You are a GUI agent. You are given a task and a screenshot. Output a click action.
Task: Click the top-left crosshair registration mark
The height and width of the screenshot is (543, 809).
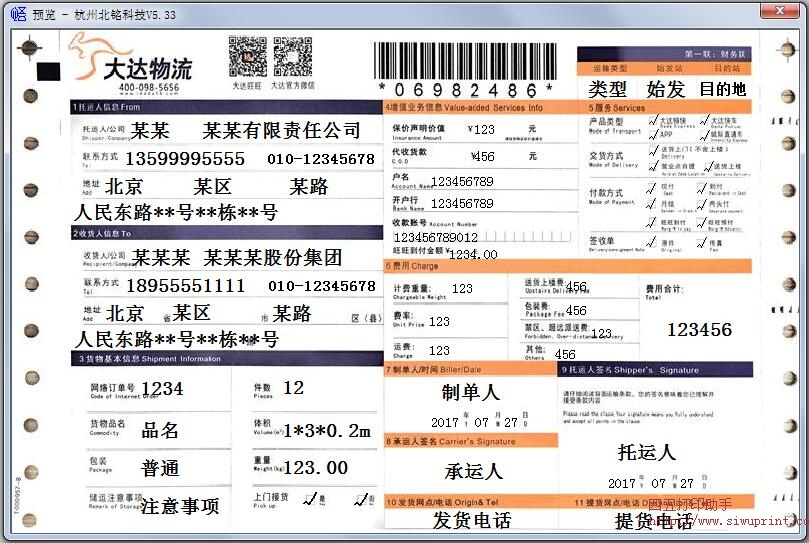pyautogui.click(x=29, y=48)
